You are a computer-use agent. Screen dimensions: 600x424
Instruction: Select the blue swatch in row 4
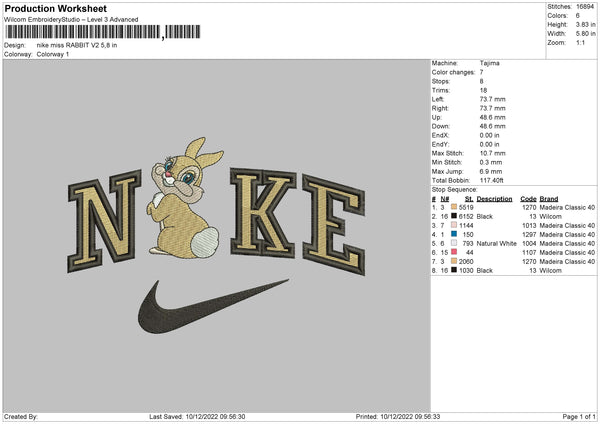pos(454,234)
